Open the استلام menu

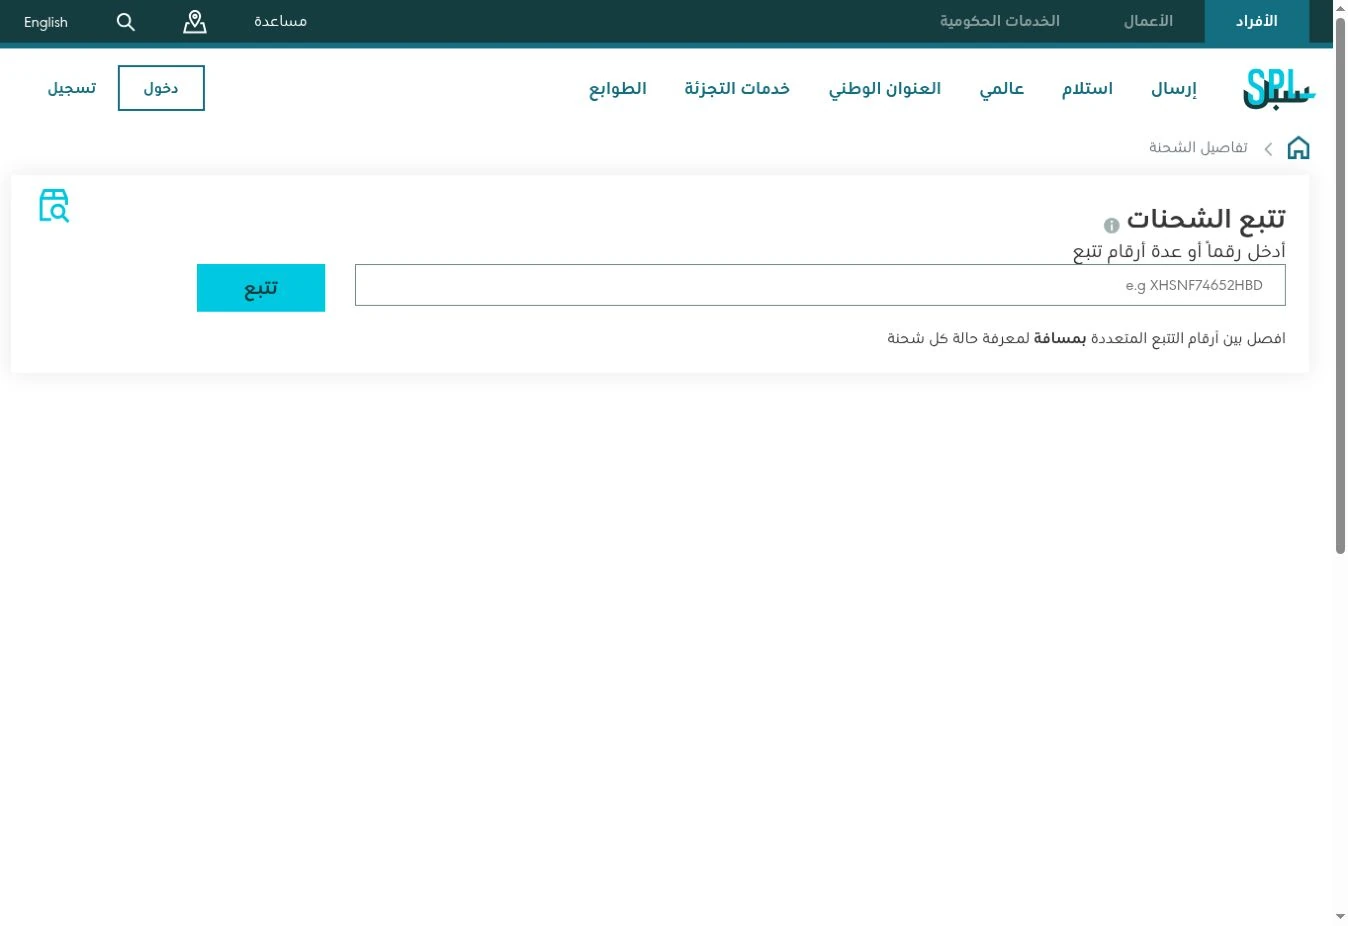tap(1087, 89)
